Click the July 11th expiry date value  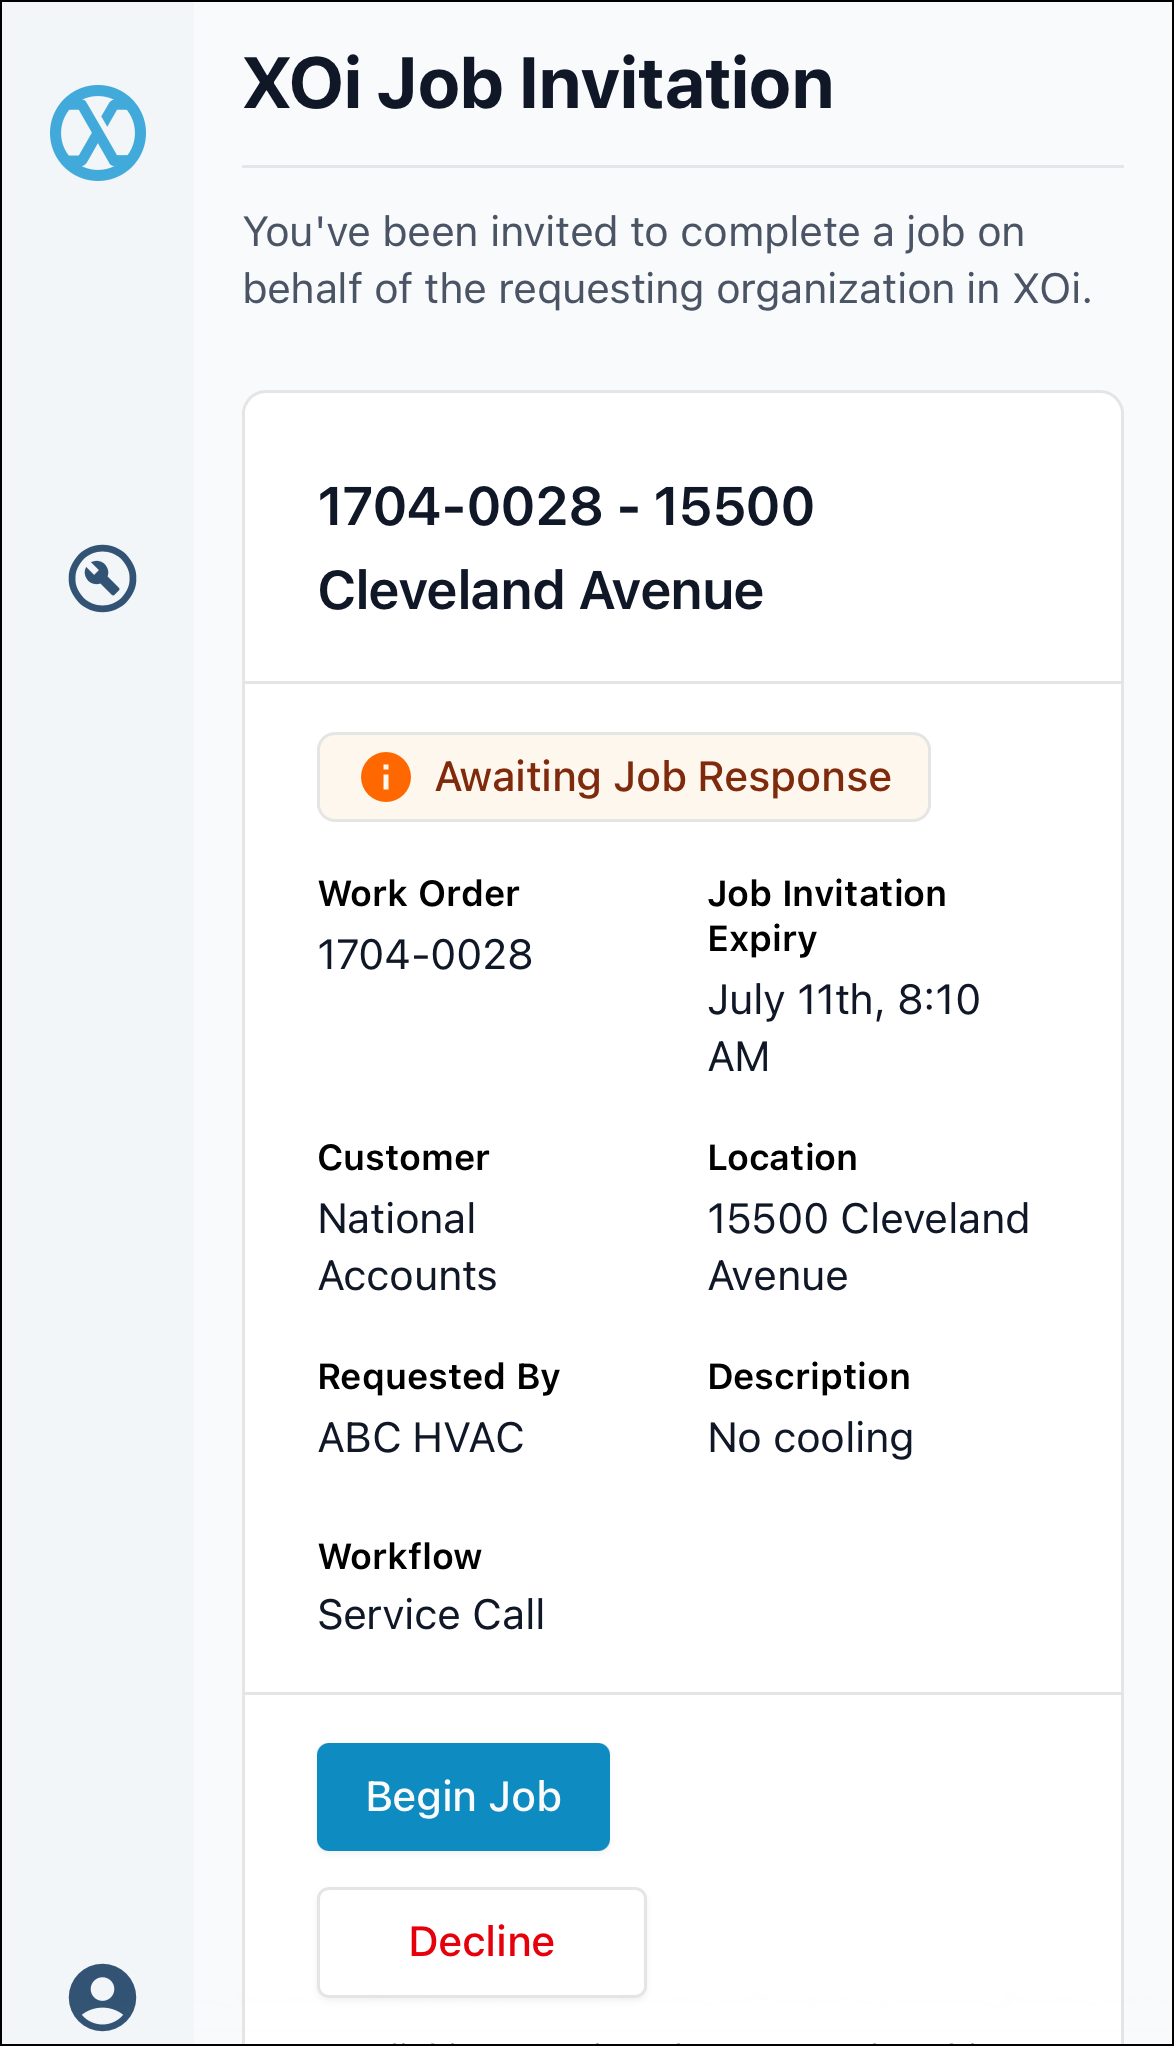pos(844,1028)
